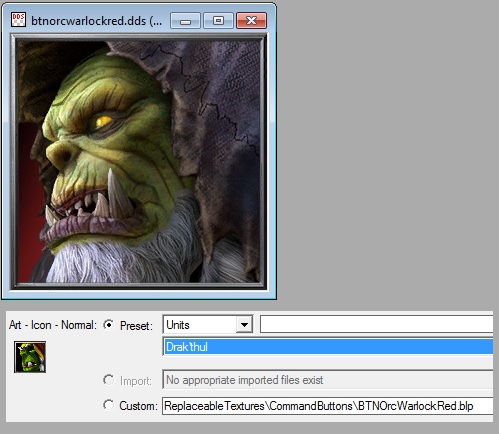This screenshot has width=499, height=434.
Task: Click the small orc icon preview
Action: (30, 357)
